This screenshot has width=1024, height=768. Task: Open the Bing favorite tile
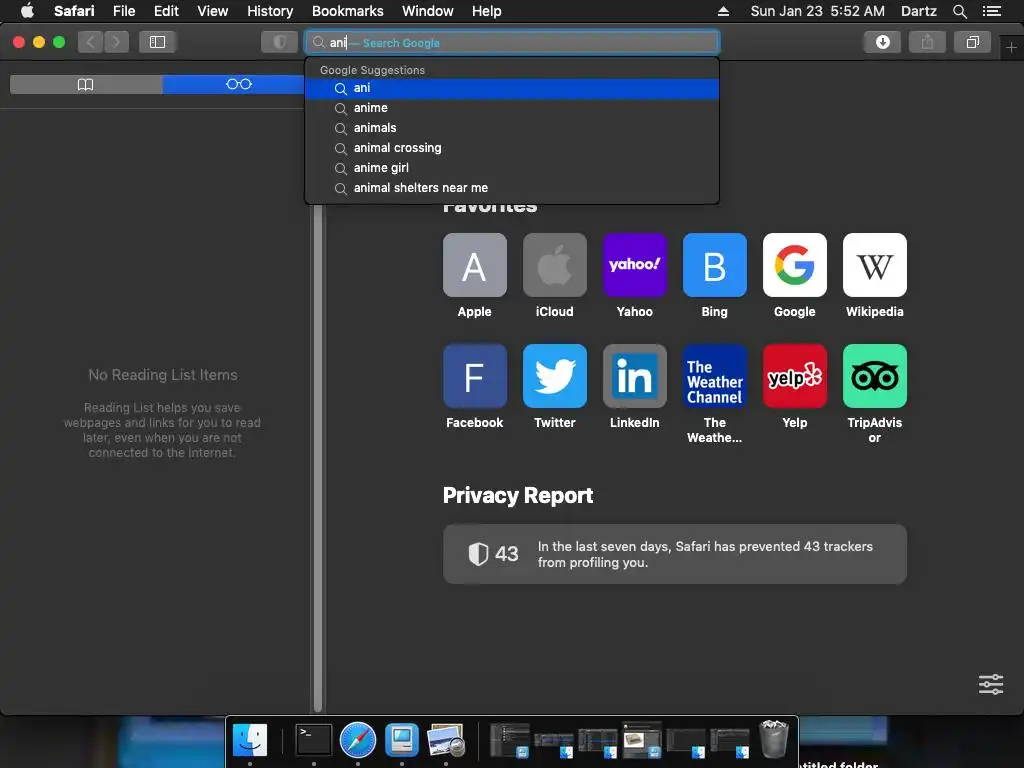point(714,265)
